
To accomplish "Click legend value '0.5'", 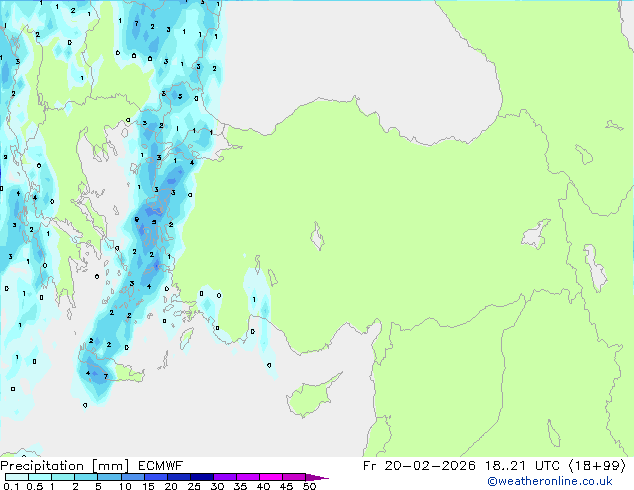I will pyautogui.click(x=34, y=486).
